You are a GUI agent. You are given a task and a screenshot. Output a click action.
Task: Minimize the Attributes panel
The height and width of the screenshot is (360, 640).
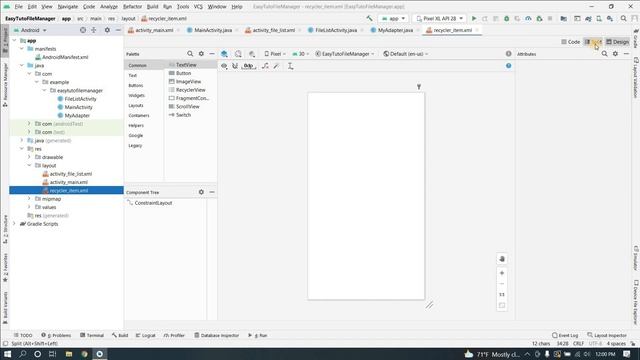pyautogui.click(x=627, y=53)
